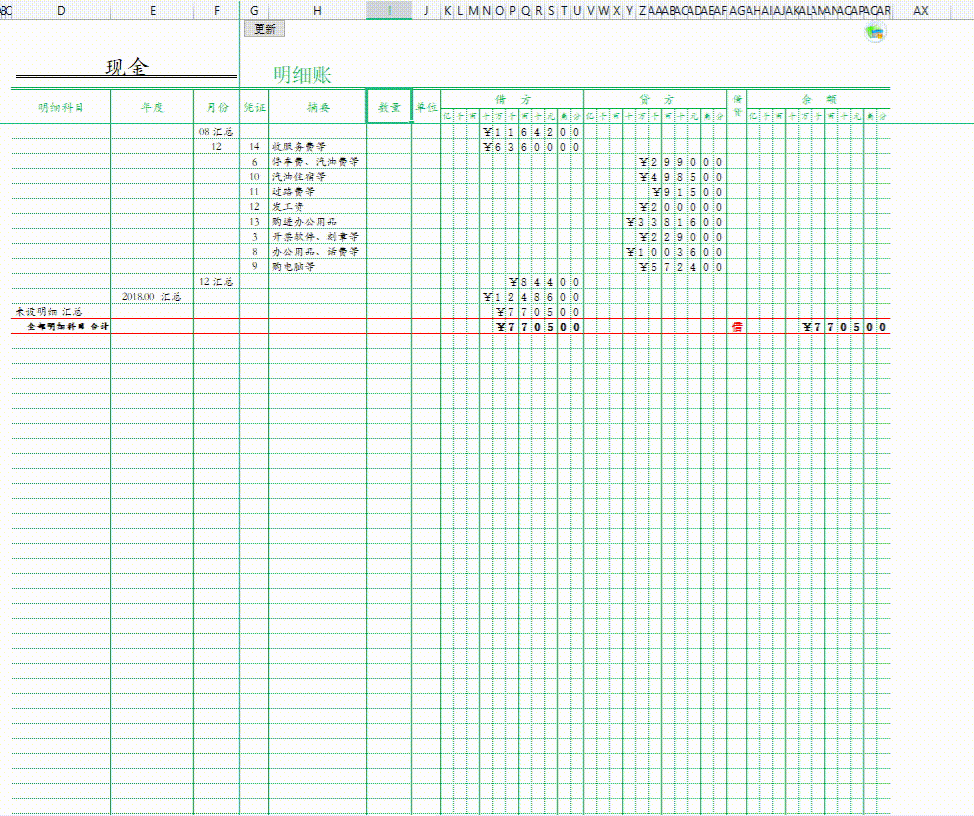Click the 开票软件、刻章等 summary cell

317,237
